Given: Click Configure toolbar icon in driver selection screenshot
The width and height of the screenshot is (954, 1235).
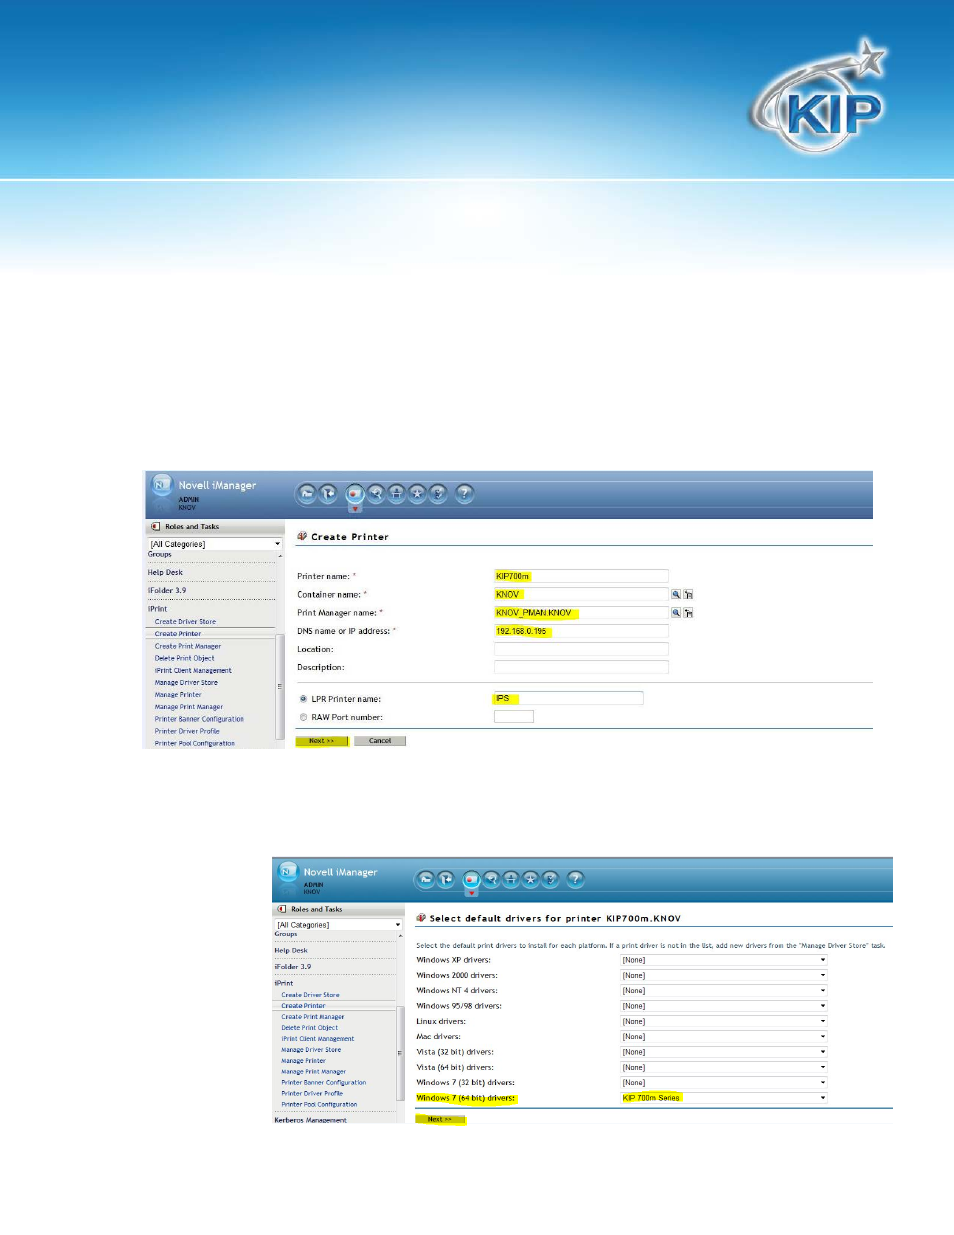Looking at the screenshot, I should (511, 879).
